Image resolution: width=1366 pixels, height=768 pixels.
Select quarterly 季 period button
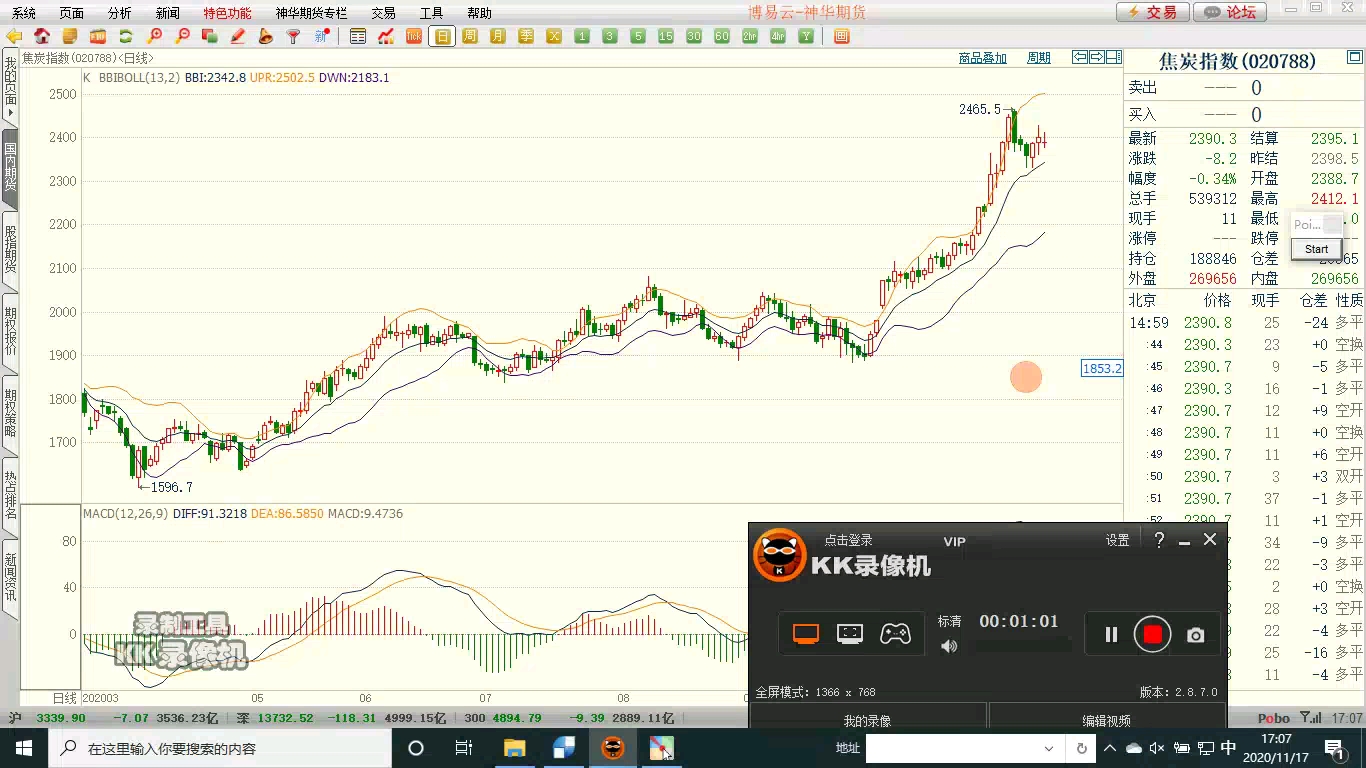(x=526, y=36)
